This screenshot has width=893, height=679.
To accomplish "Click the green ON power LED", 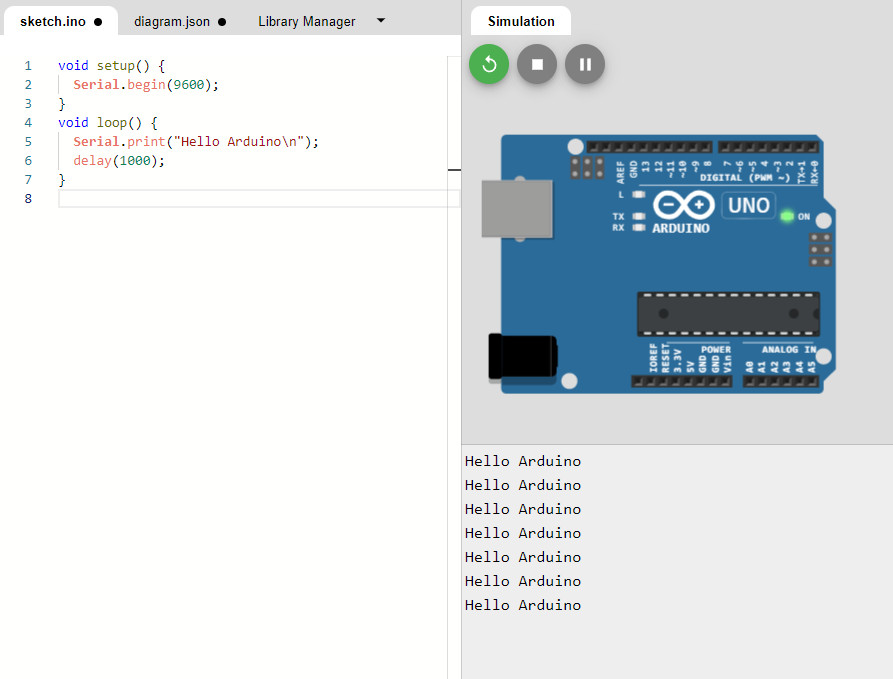I will coord(787,216).
